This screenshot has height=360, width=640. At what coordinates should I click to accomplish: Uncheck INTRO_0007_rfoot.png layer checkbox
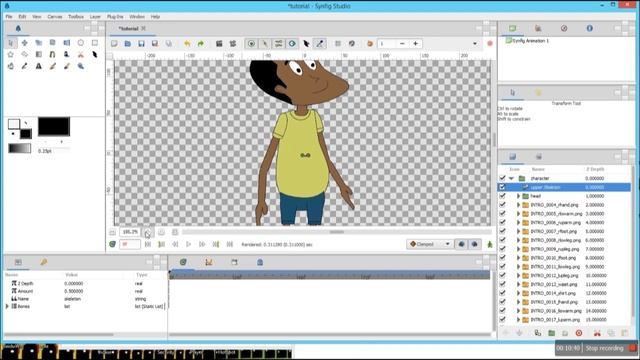(502, 231)
